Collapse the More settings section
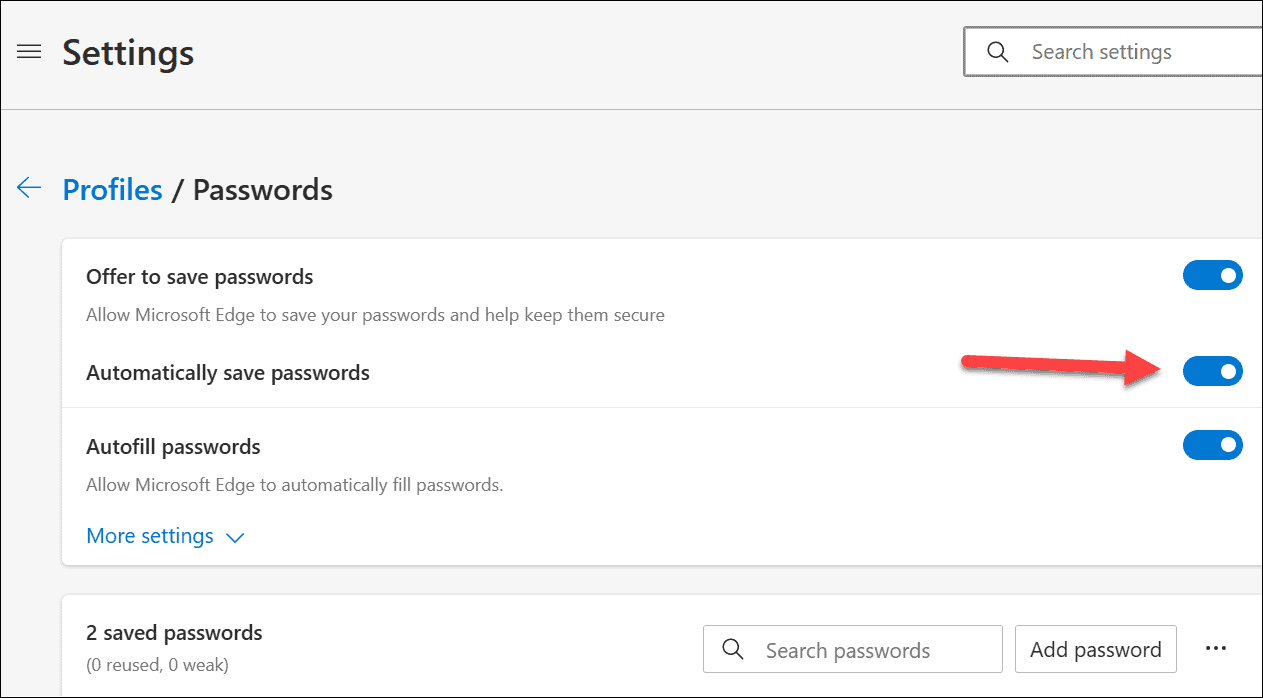 pos(150,536)
